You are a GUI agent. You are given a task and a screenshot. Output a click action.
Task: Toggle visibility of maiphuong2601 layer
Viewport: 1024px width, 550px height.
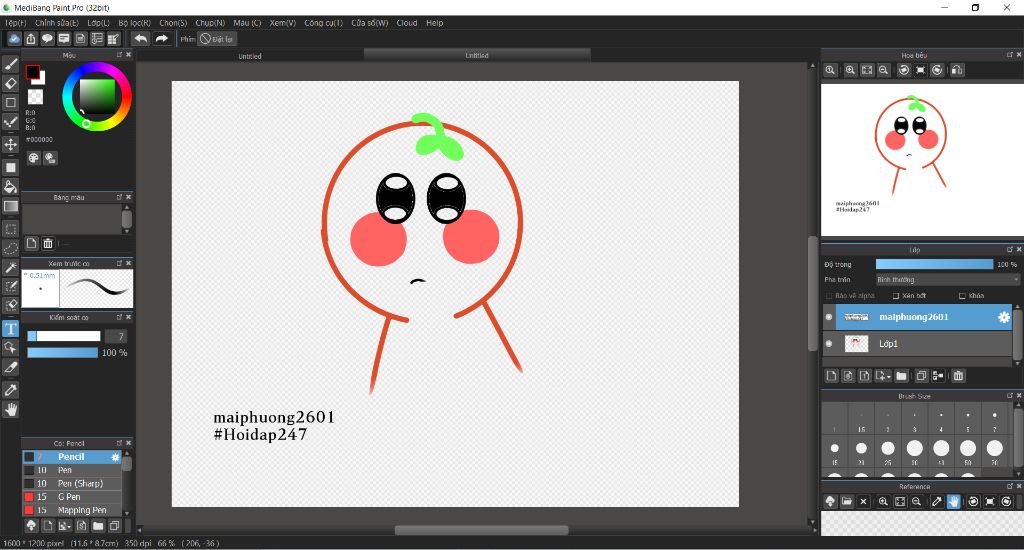829,317
